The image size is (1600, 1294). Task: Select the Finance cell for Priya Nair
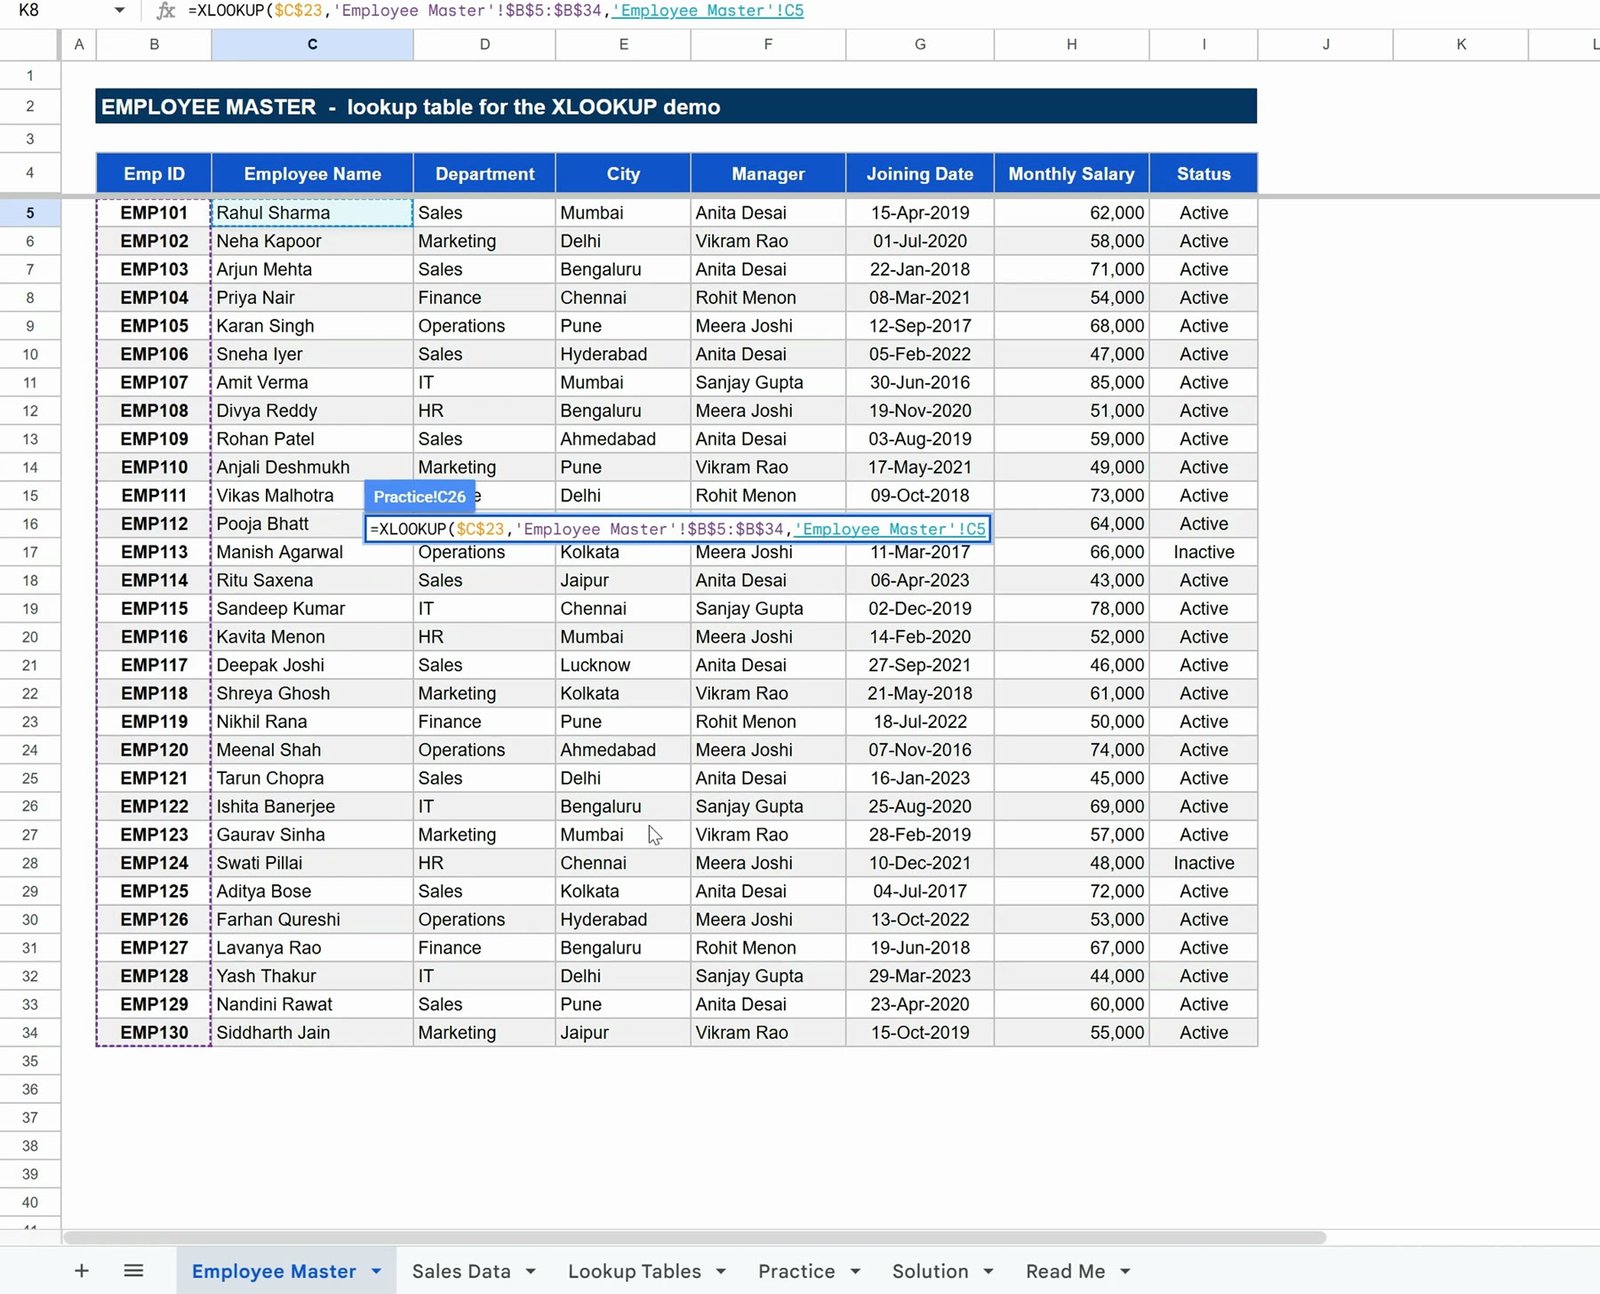coord(485,298)
